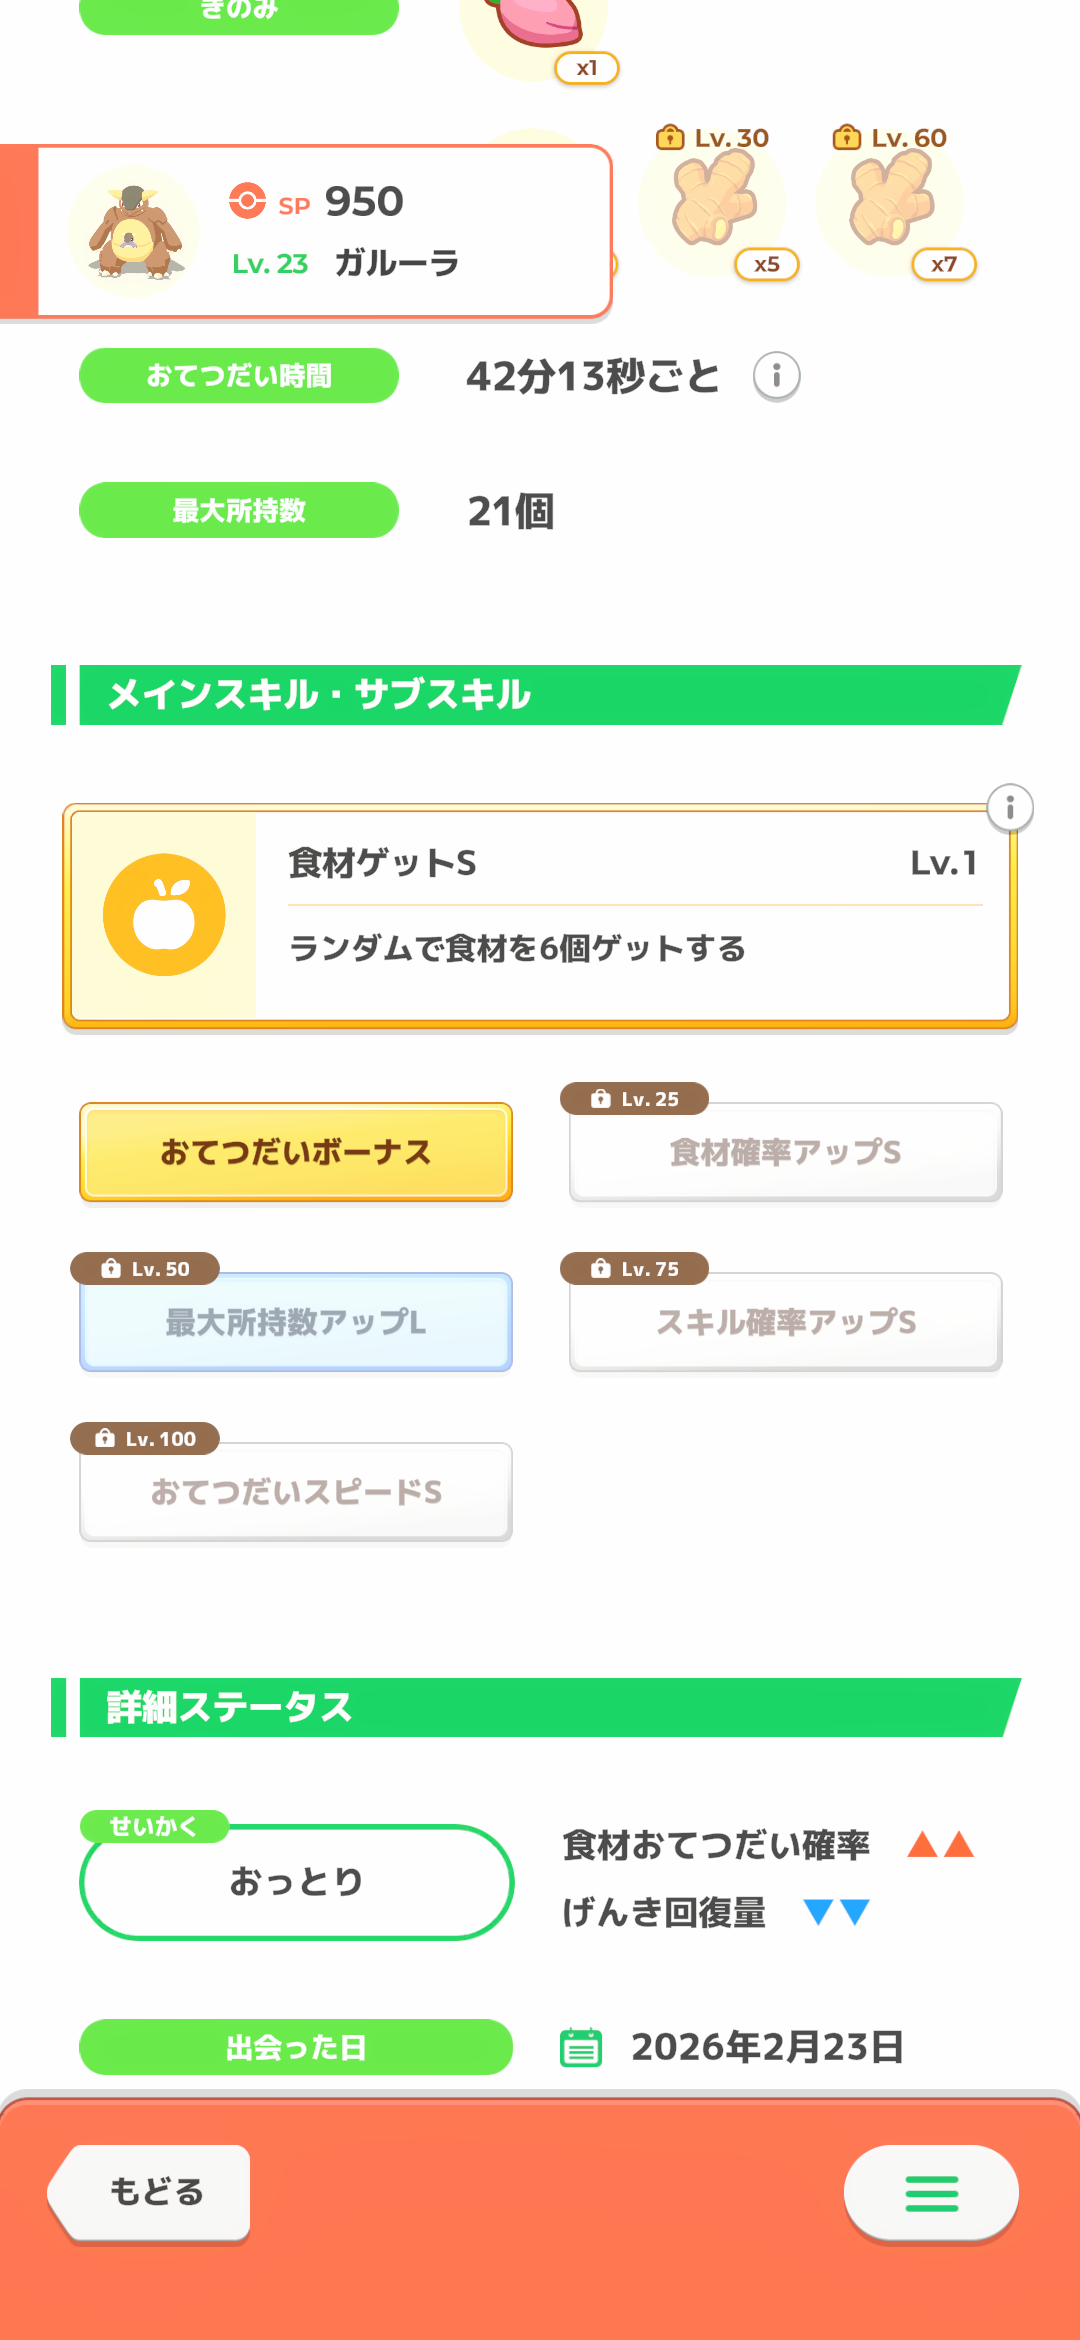Tap the berry icon at top
Screen dimensions: 1080x2340
pyautogui.click(x=535, y=25)
